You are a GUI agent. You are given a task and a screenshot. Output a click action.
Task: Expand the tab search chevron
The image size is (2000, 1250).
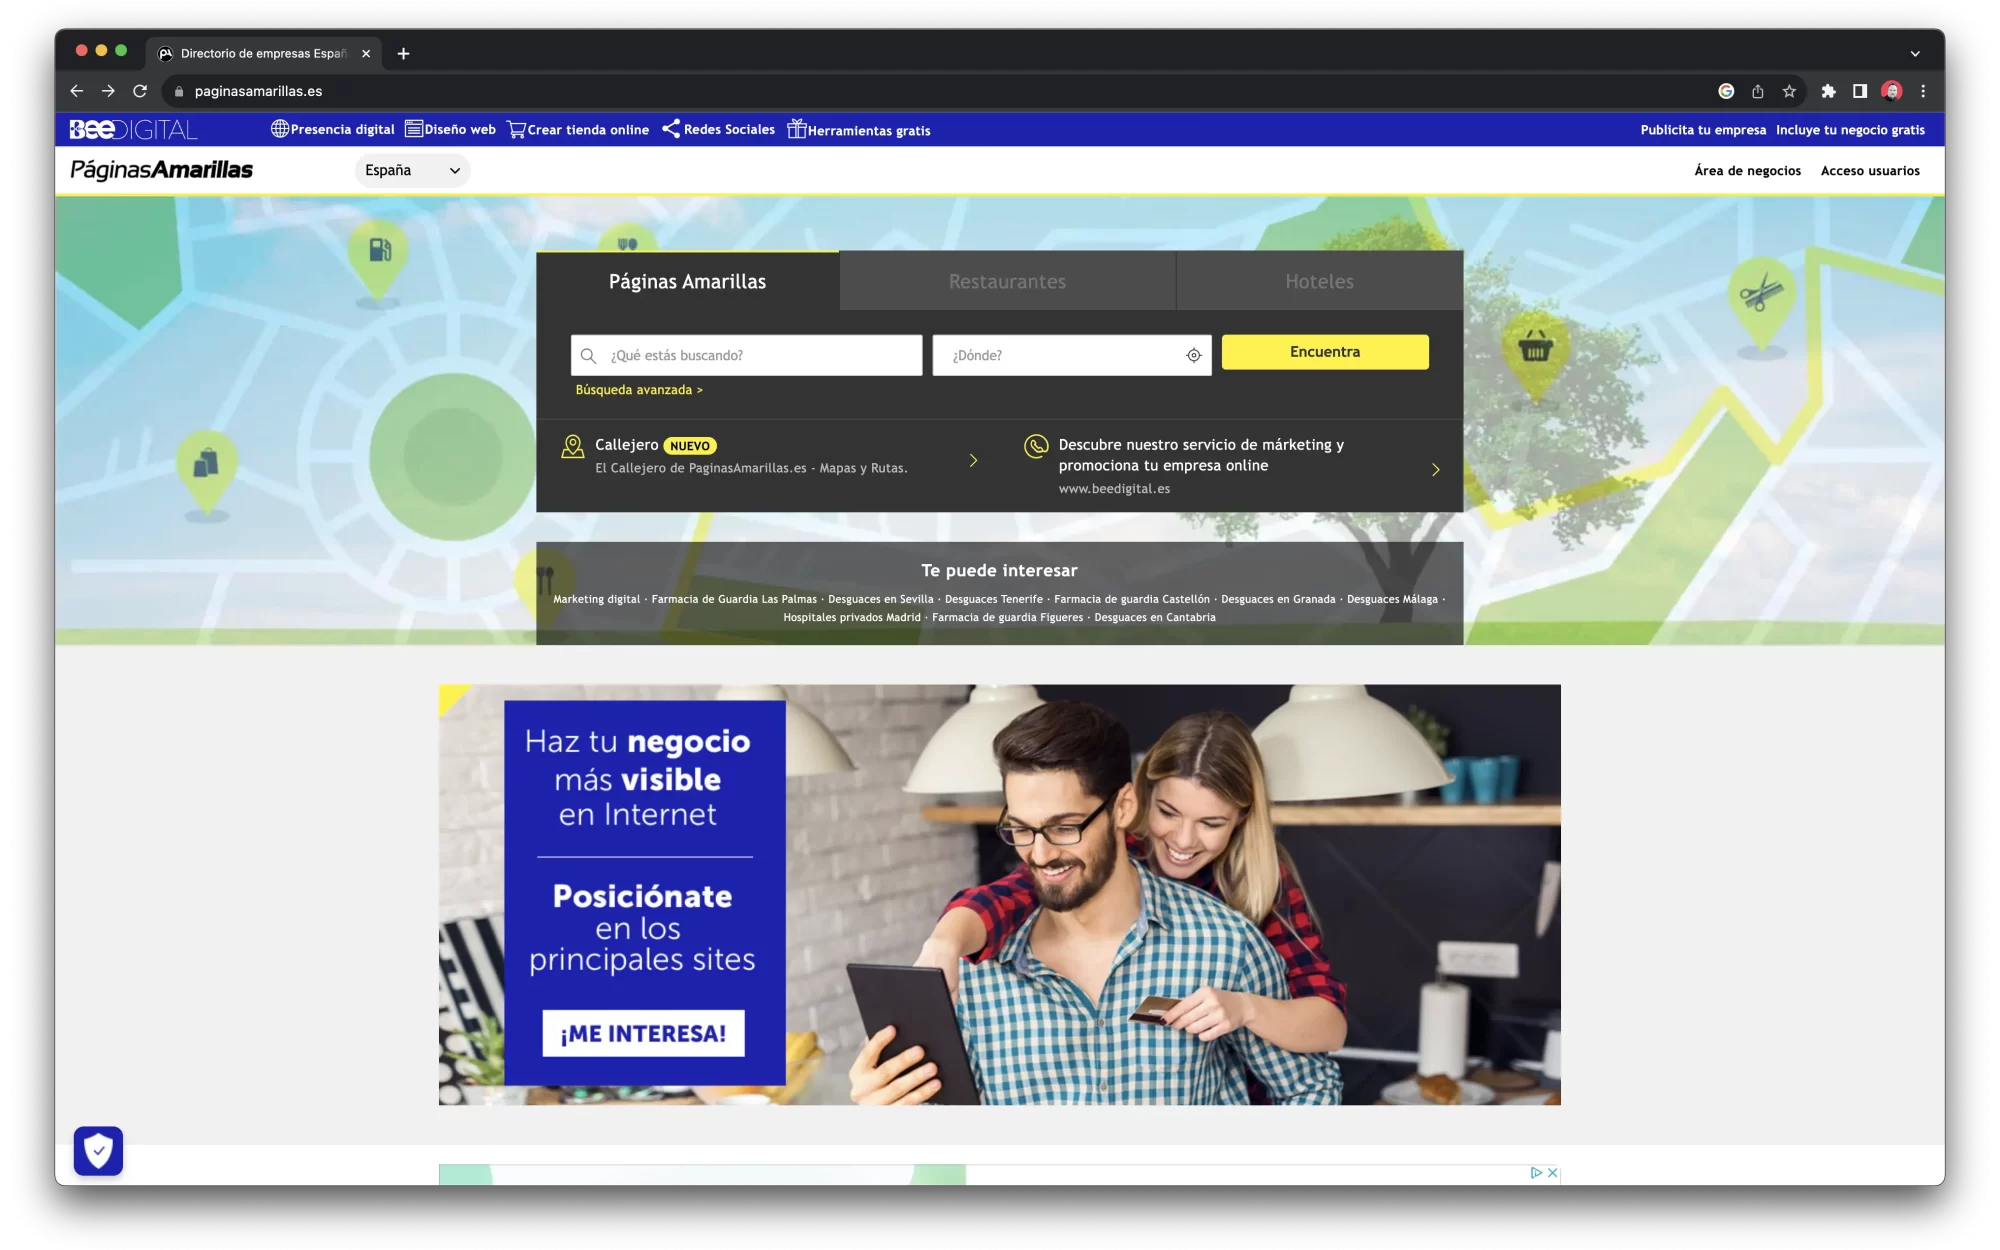1914,54
